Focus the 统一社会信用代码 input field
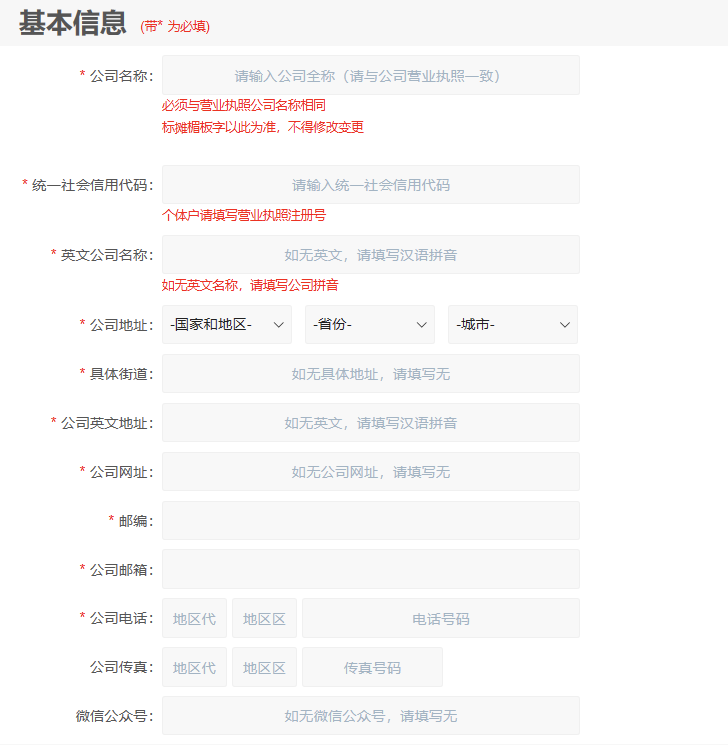Screen dimensions: 728x745 [x=371, y=185]
